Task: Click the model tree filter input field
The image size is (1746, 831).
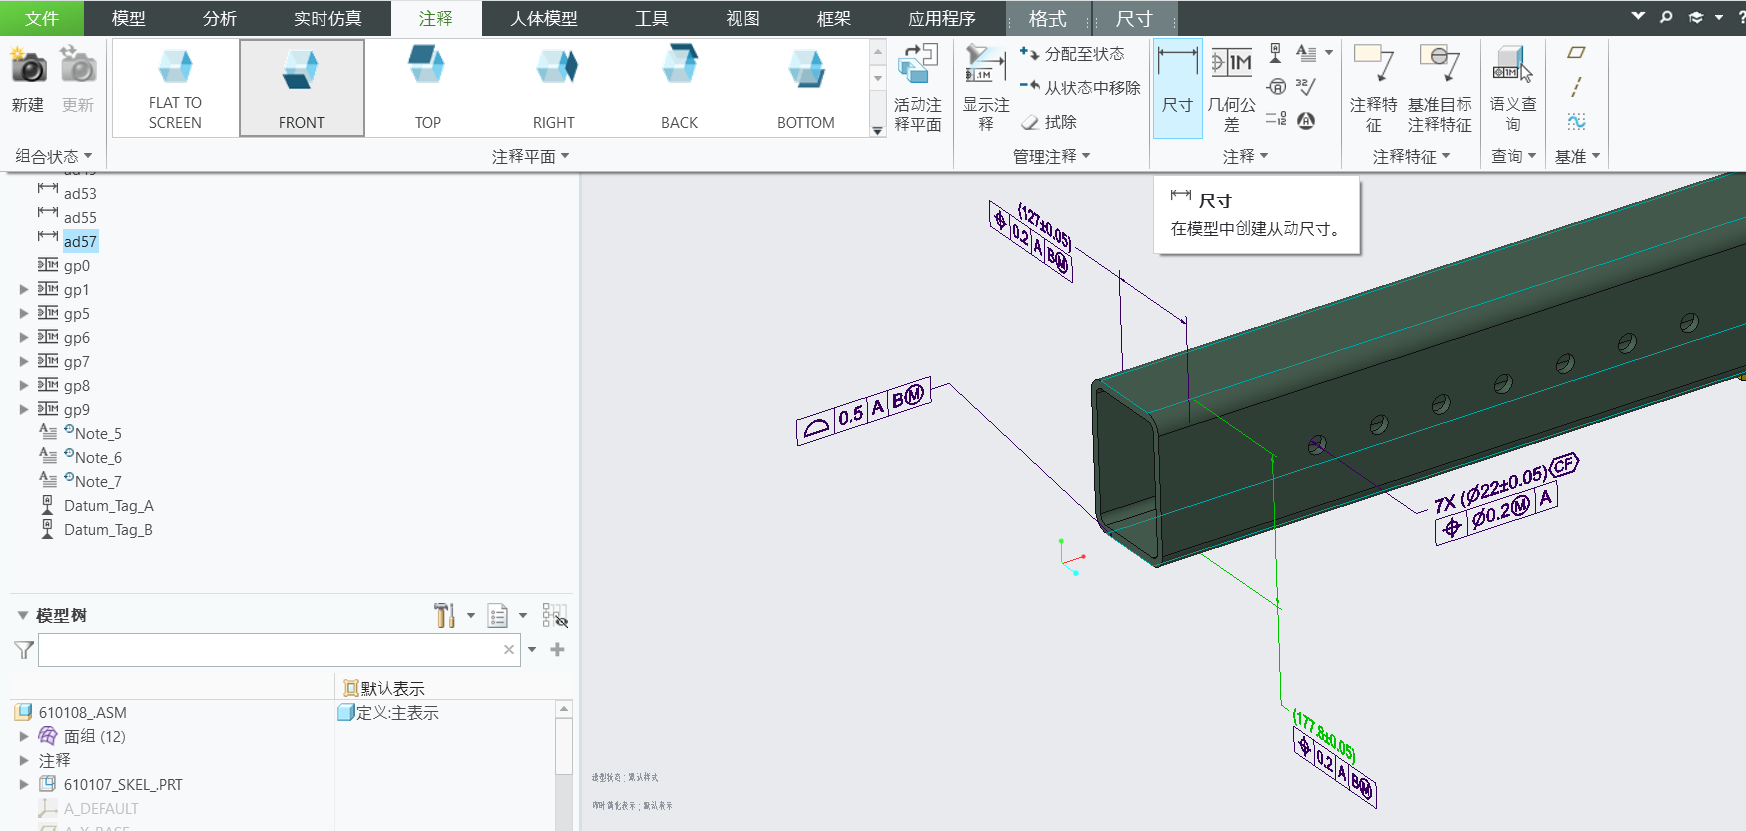Action: point(270,650)
